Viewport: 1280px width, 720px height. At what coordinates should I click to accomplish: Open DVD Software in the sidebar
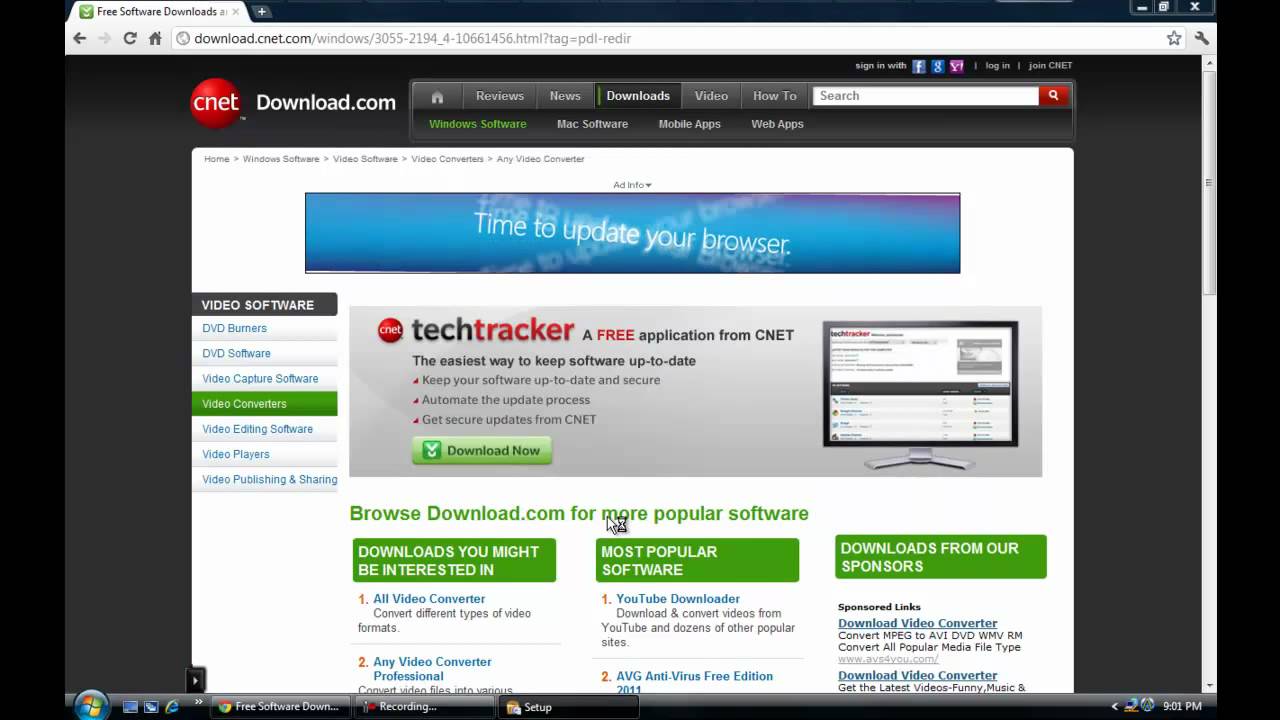tap(236, 353)
